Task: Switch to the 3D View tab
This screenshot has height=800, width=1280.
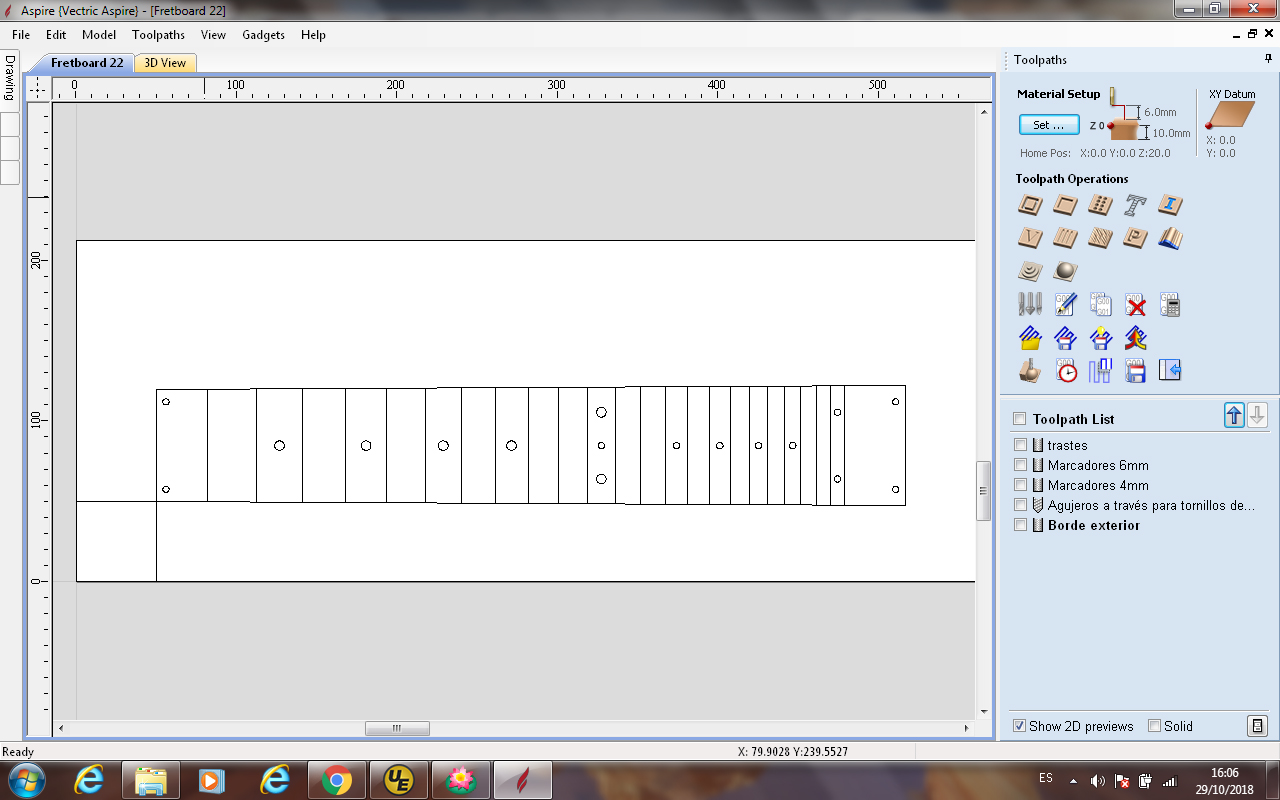Action: (165, 63)
